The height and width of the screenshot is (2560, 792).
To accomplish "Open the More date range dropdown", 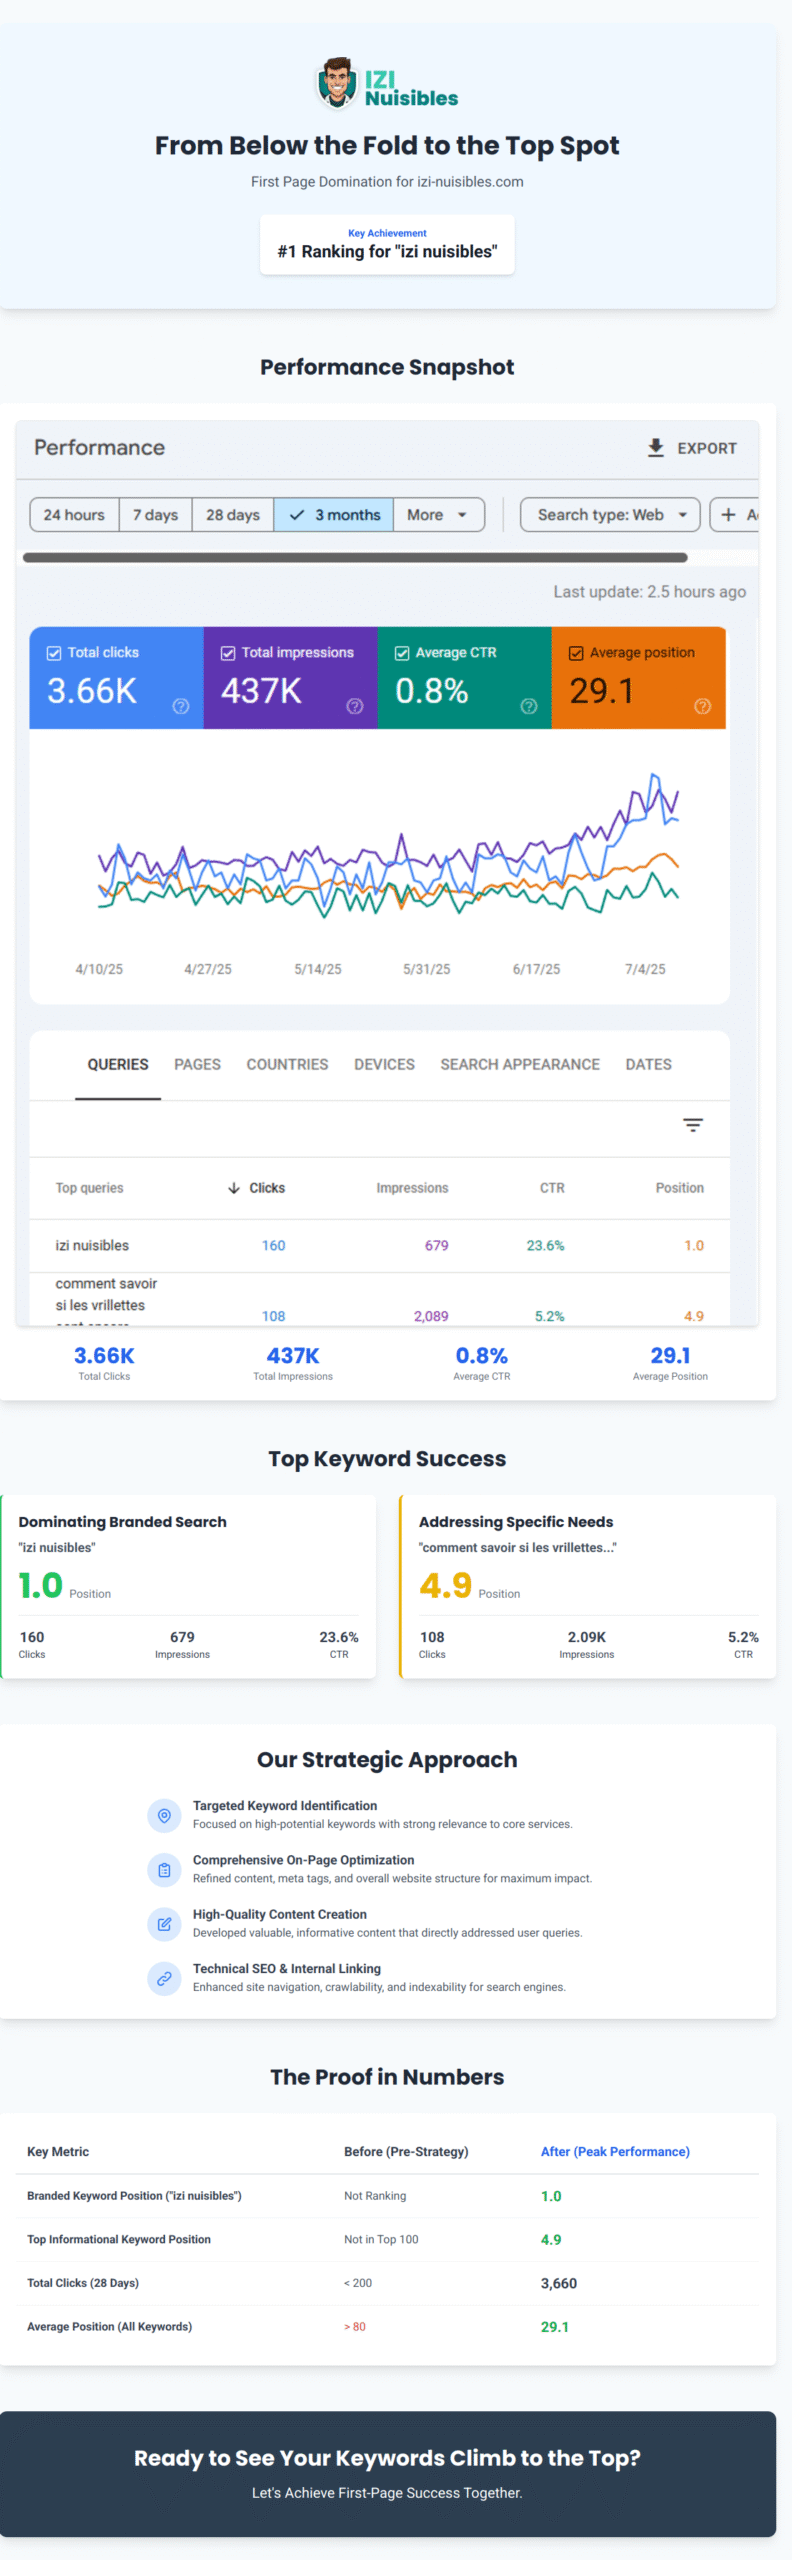I will tap(439, 515).
